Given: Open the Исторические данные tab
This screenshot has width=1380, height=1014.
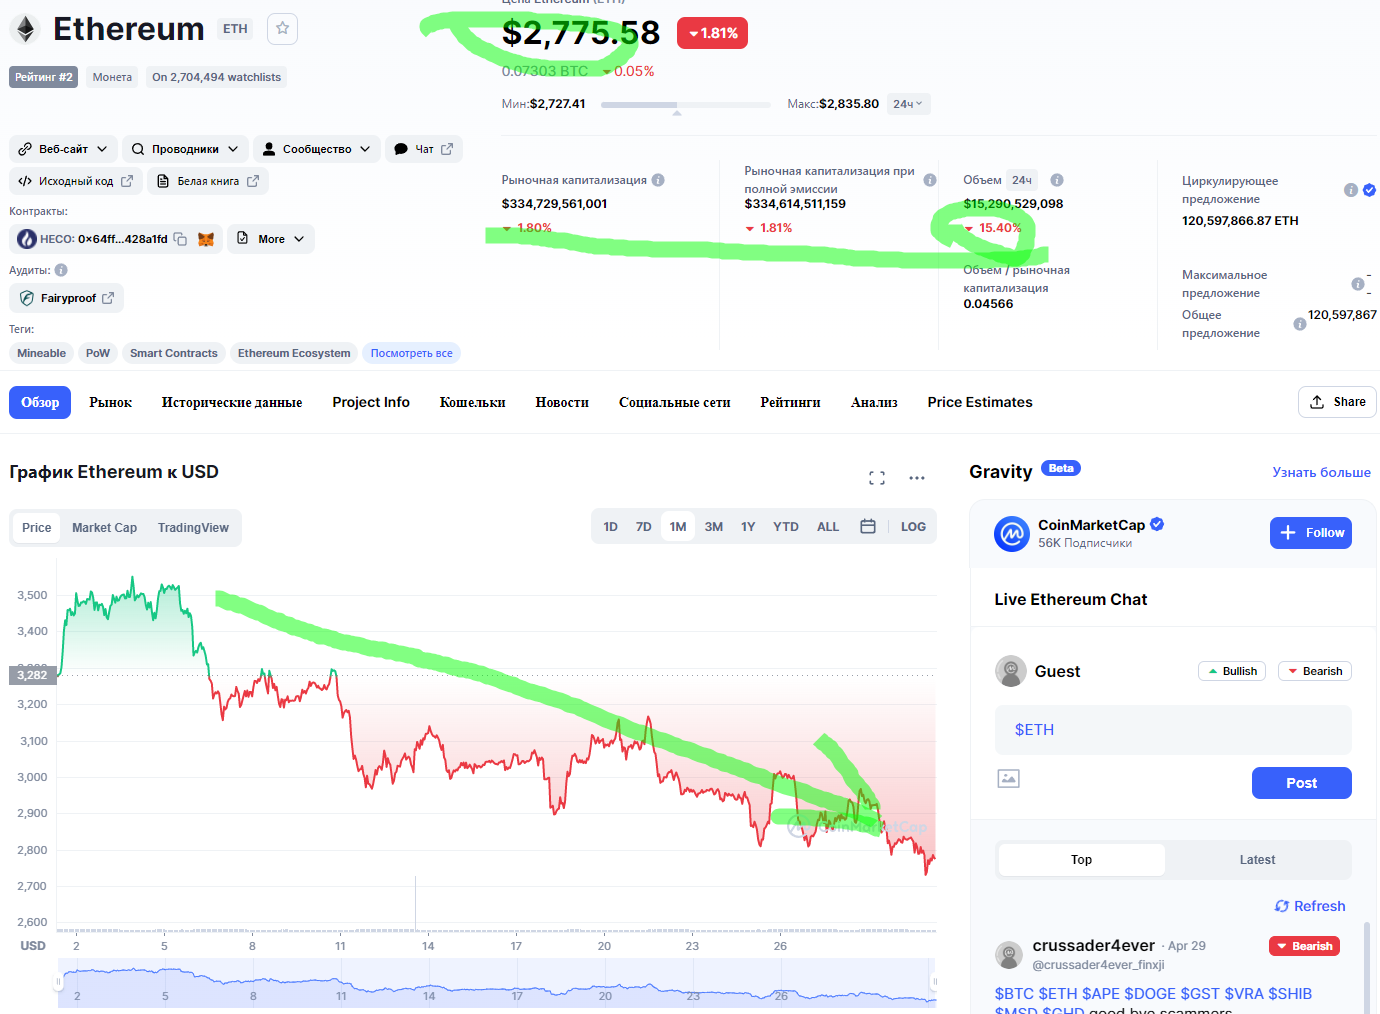Looking at the screenshot, I should (232, 402).
